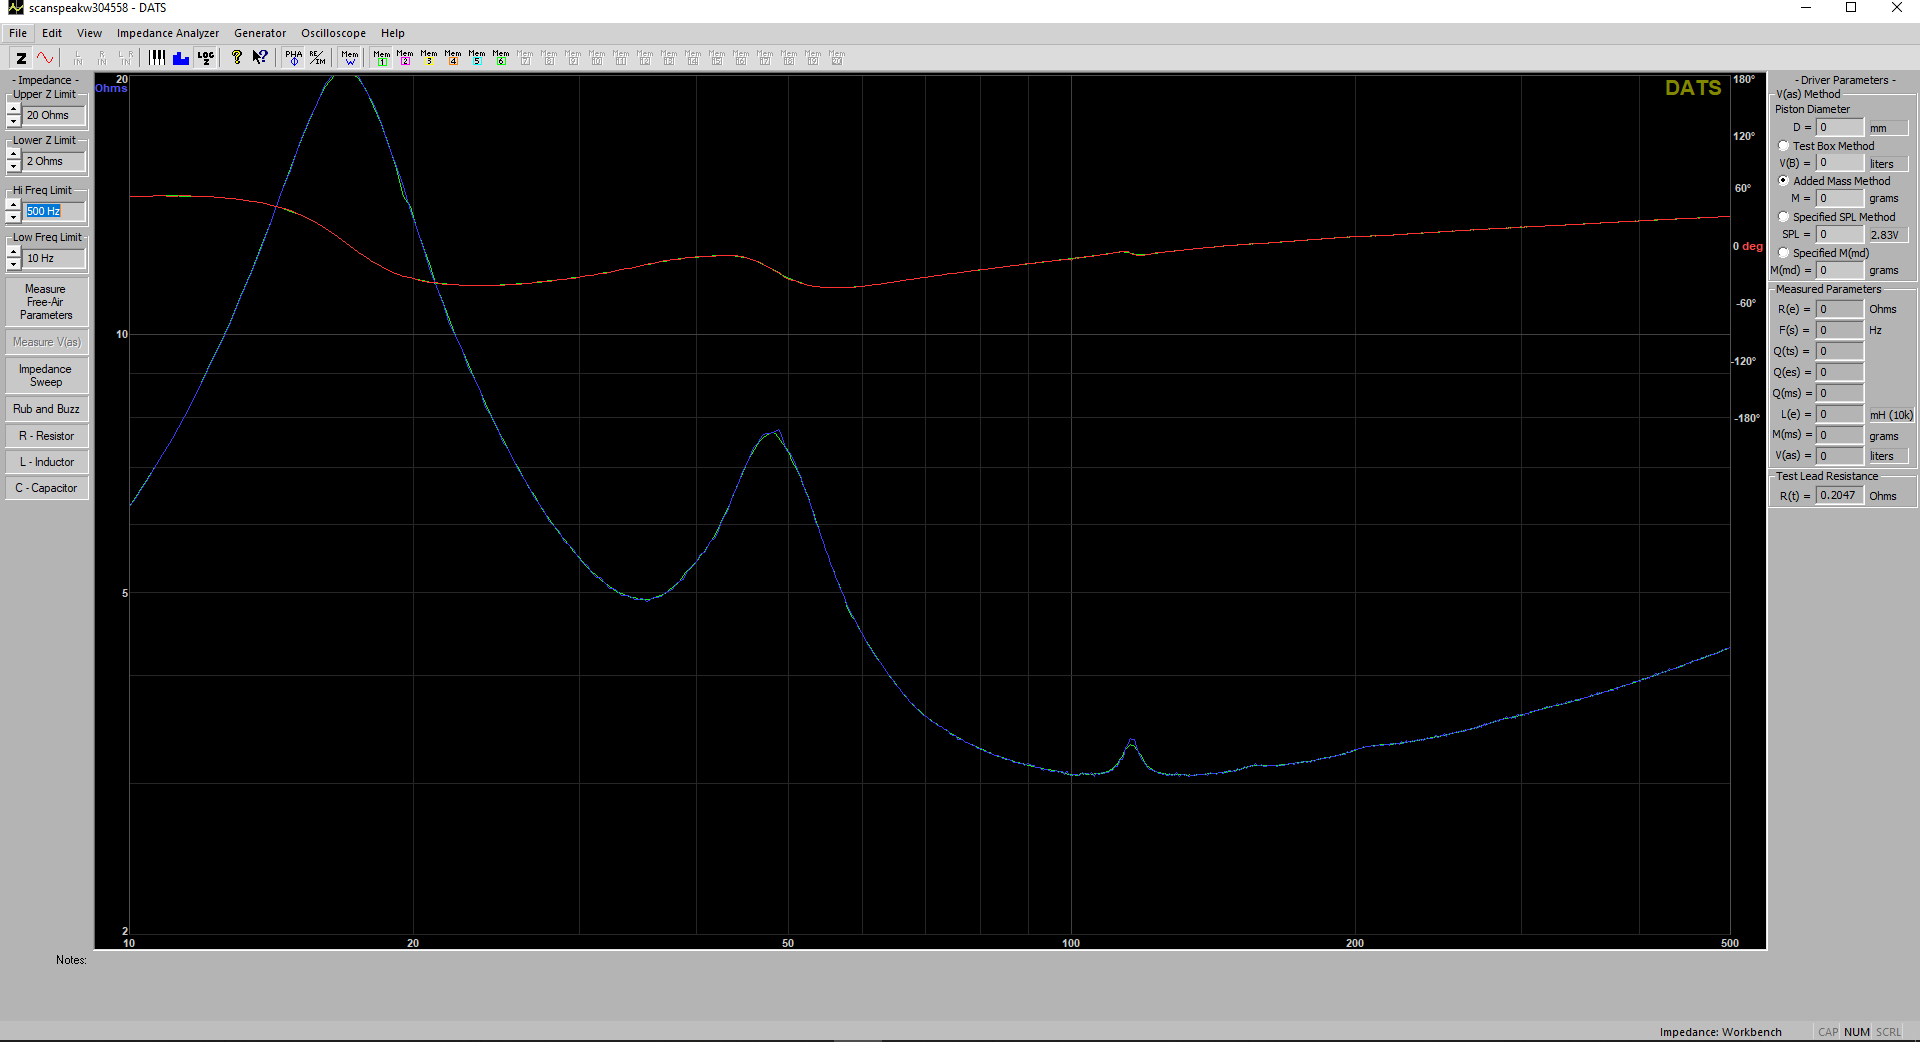1920x1042 pixels.
Task: Select the Z impedance analyzer mode icon
Action: tap(21, 58)
